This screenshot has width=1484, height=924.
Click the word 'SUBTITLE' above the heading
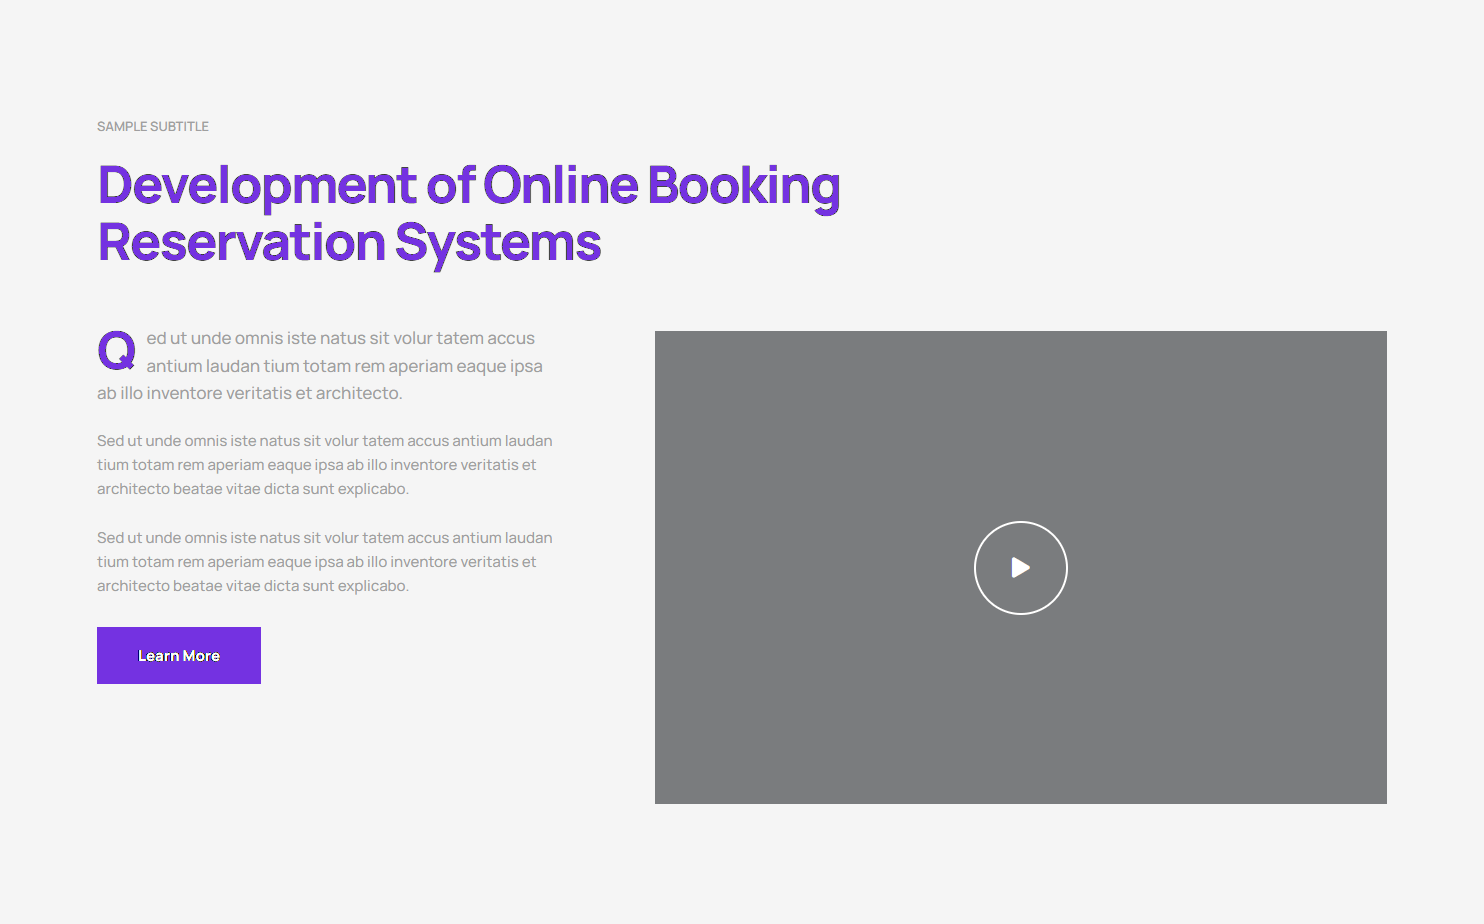(x=180, y=127)
